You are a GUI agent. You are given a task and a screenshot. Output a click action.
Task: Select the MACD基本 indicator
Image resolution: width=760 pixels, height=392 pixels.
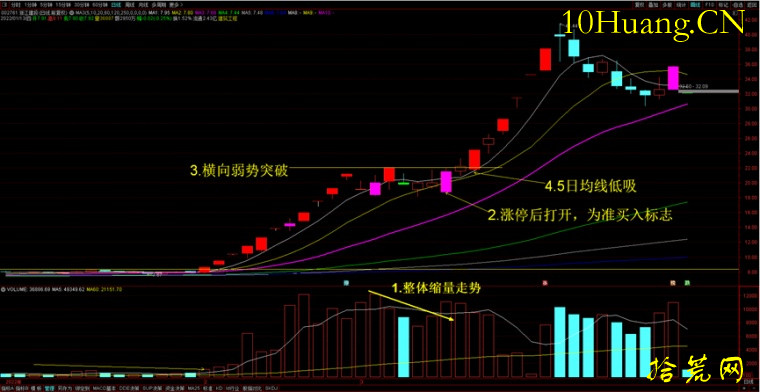pos(104,388)
